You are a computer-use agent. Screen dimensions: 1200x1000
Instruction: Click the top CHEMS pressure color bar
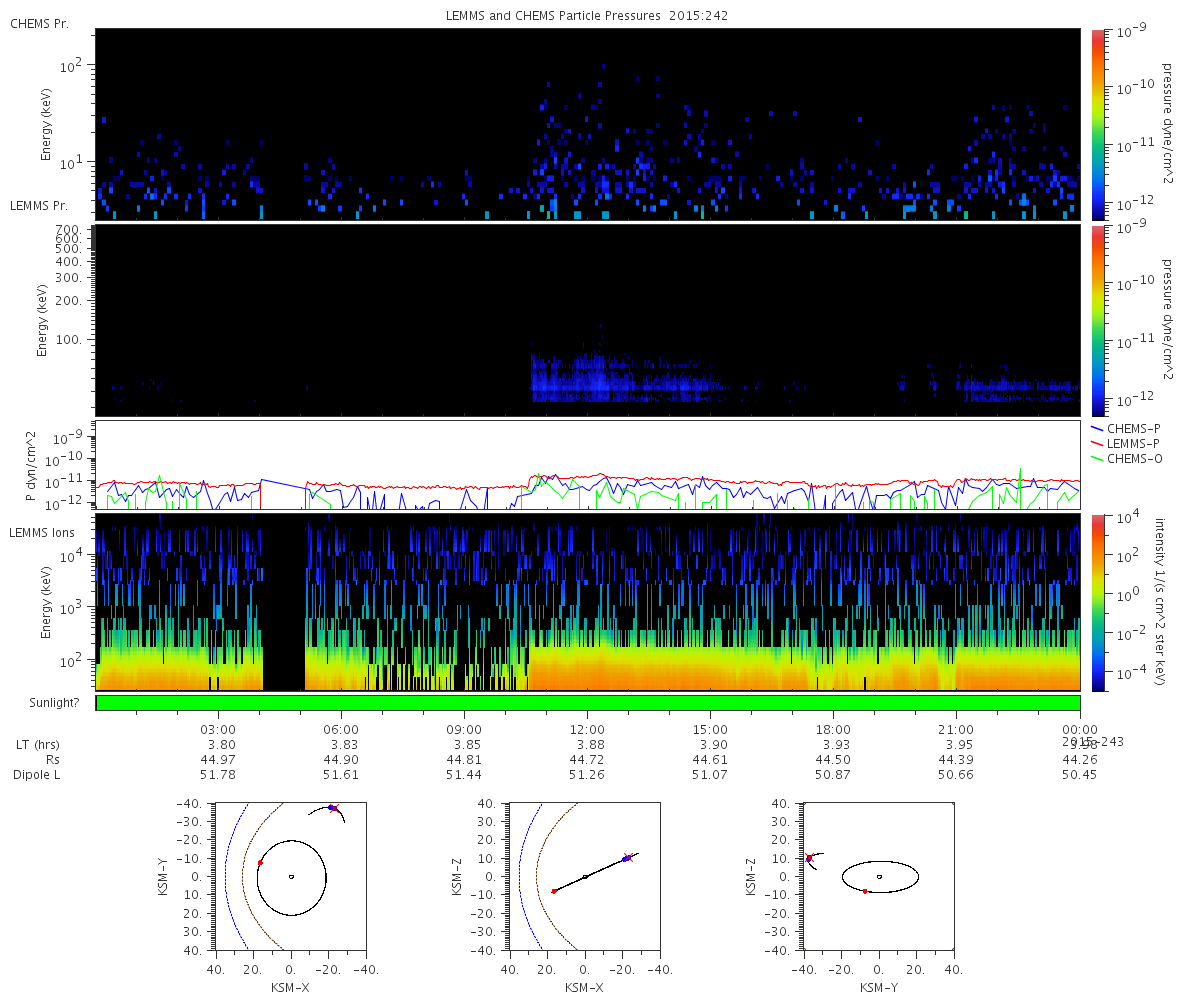tap(1097, 124)
